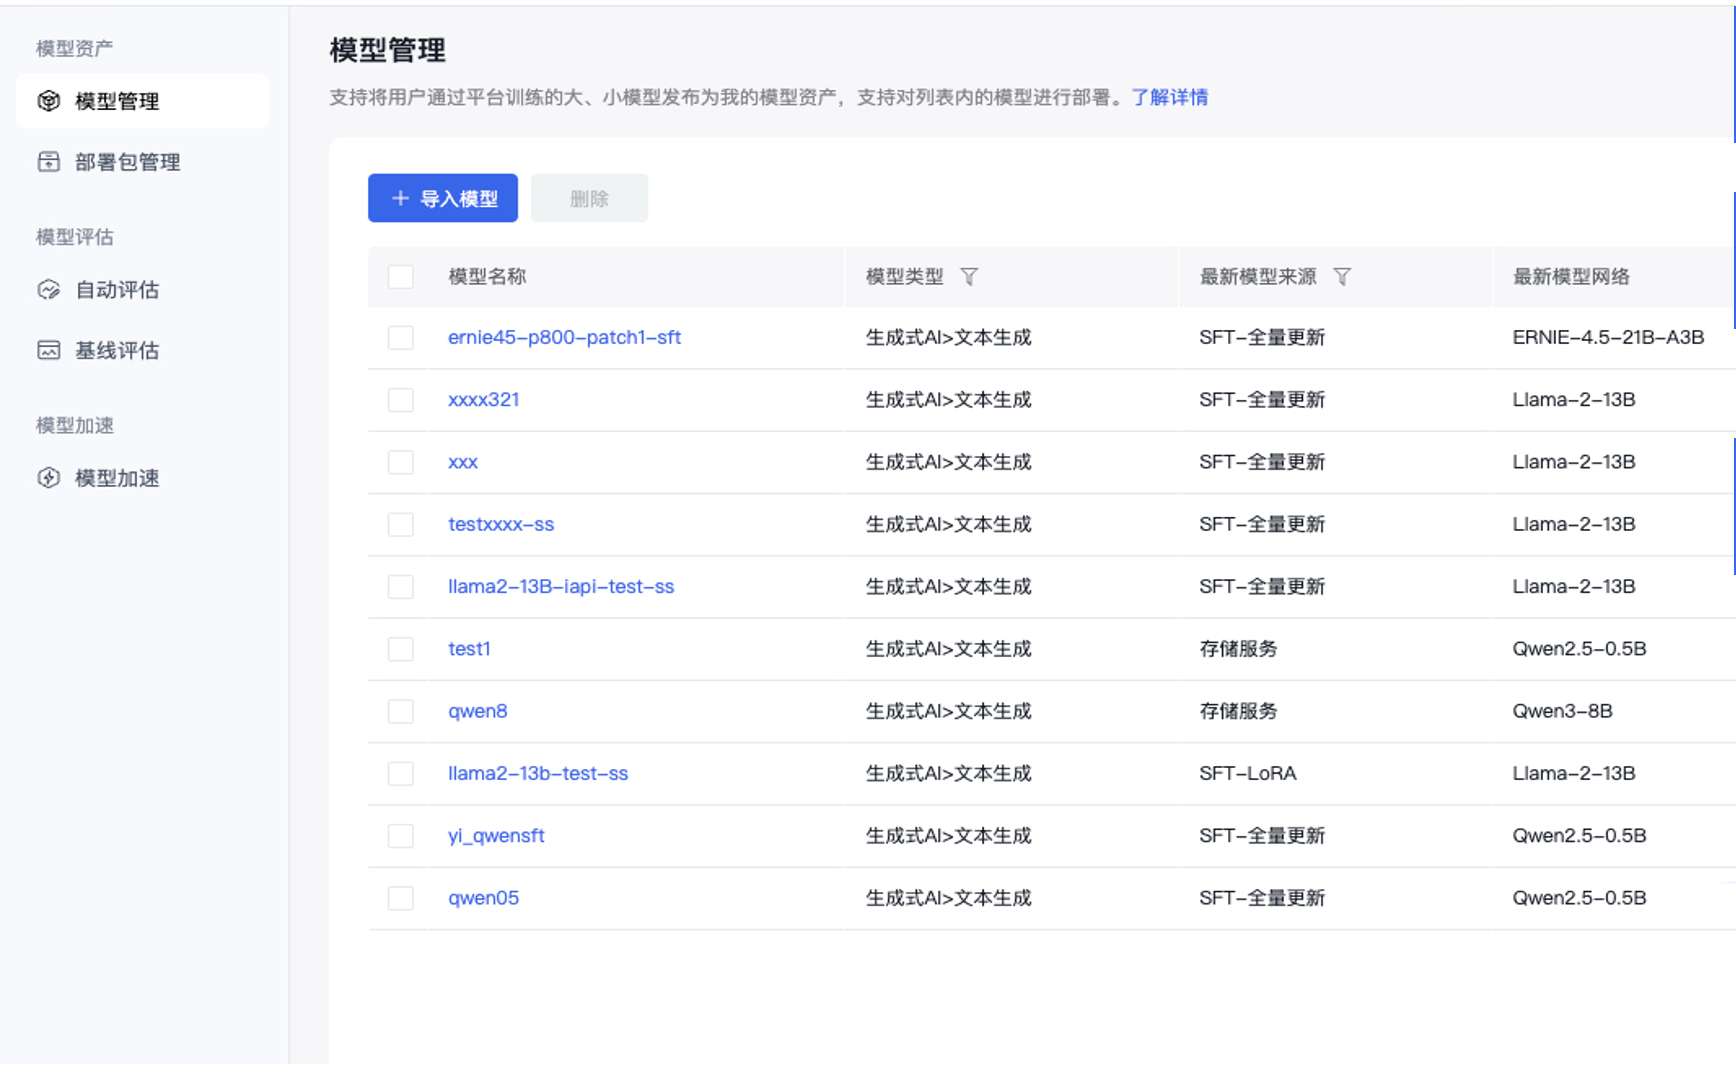Open the xxx model link
Screen dimensions: 1736x1070
click(463, 462)
